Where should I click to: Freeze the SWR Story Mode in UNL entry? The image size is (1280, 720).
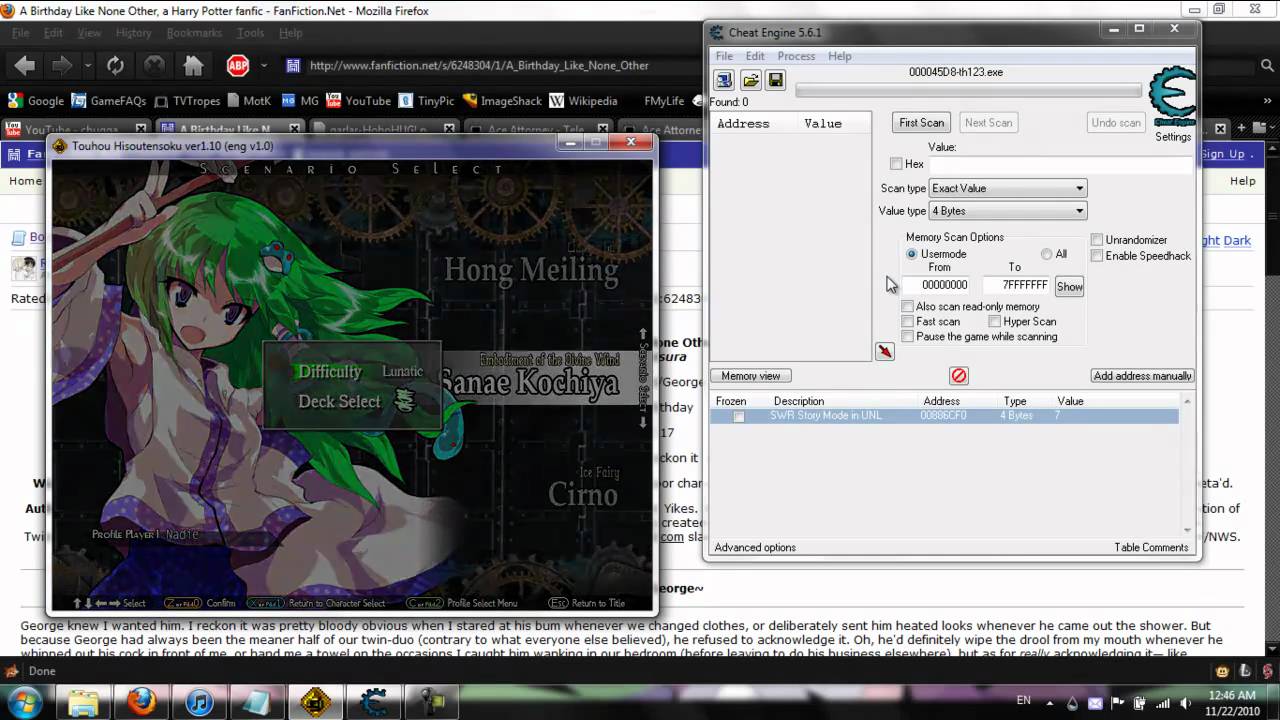coord(739,416)
